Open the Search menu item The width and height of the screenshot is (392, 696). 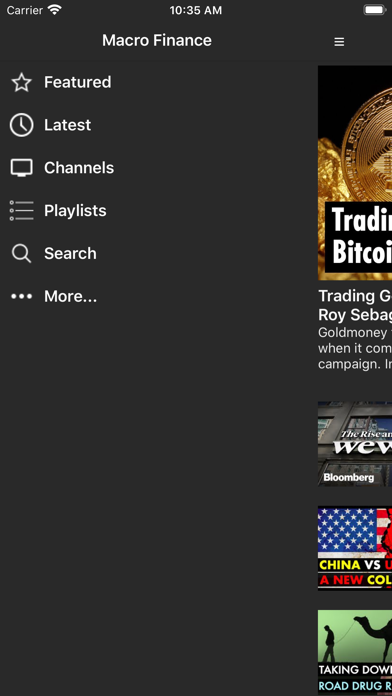(x=70, y=253)
